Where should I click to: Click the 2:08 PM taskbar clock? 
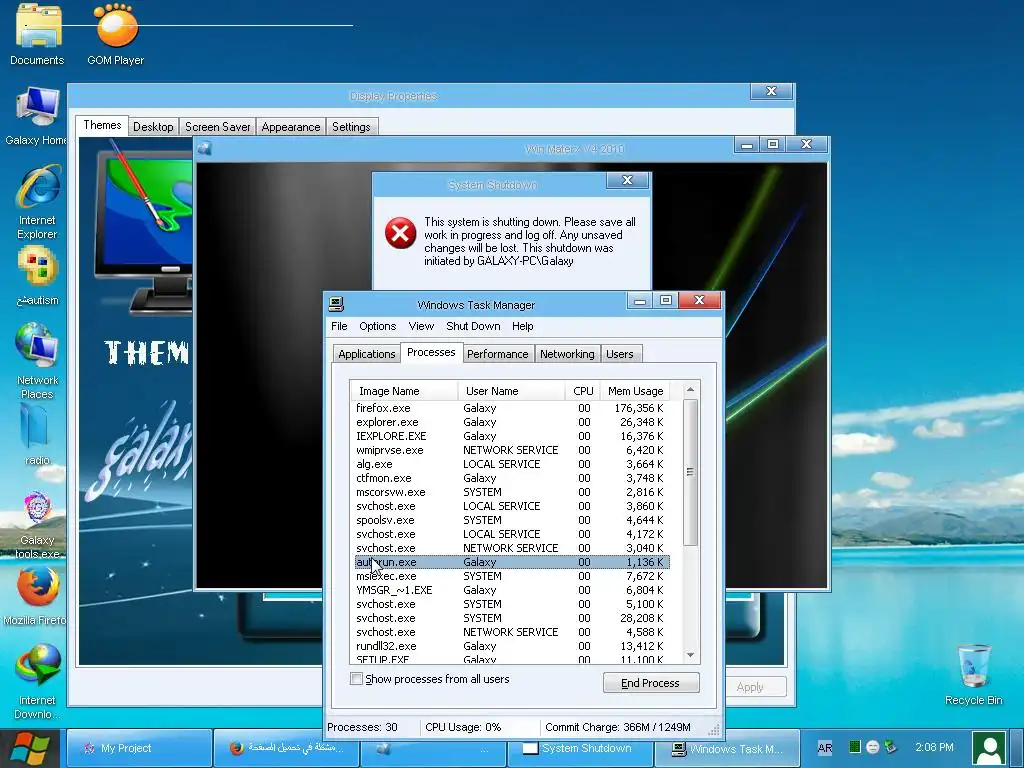coord(934,747)
